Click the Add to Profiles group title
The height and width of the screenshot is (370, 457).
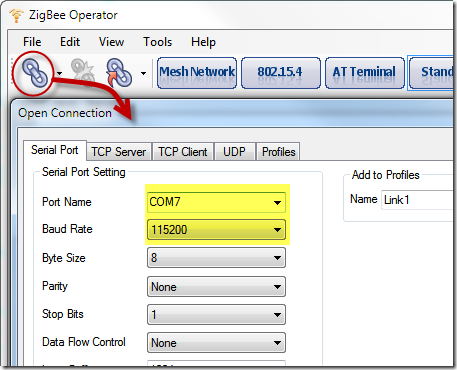click(386, 175)
